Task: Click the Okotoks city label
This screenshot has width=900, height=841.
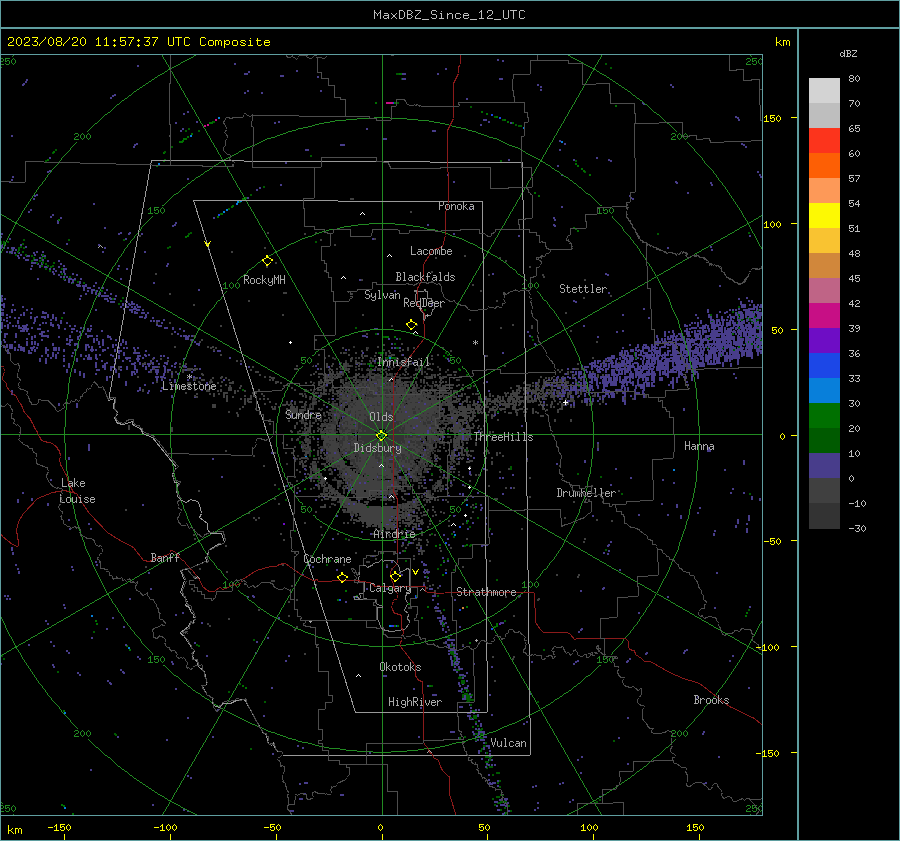Action: tap(400, 667)
